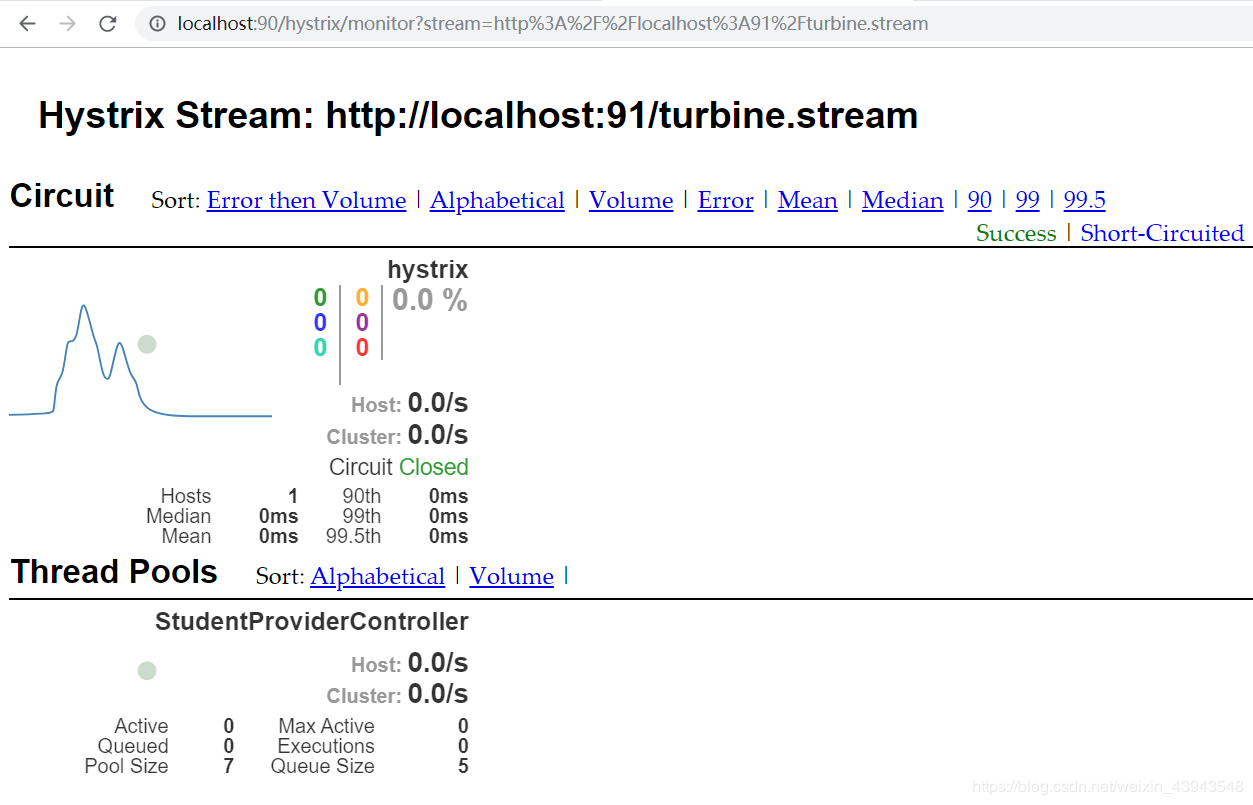The image size is (1253, 805).
Task: Click the purple rejected count 0
Action: (x=362, y=322)
